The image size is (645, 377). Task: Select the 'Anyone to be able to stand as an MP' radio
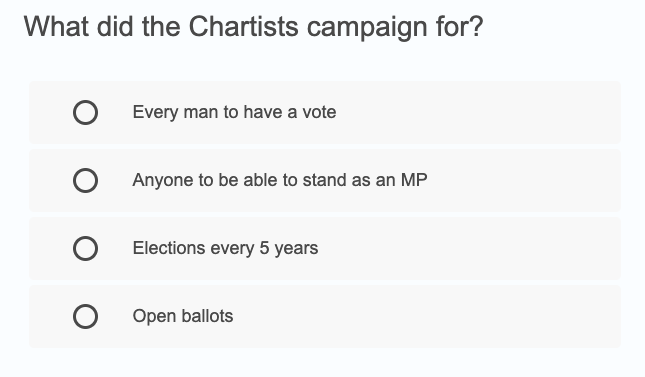(86, 180)
